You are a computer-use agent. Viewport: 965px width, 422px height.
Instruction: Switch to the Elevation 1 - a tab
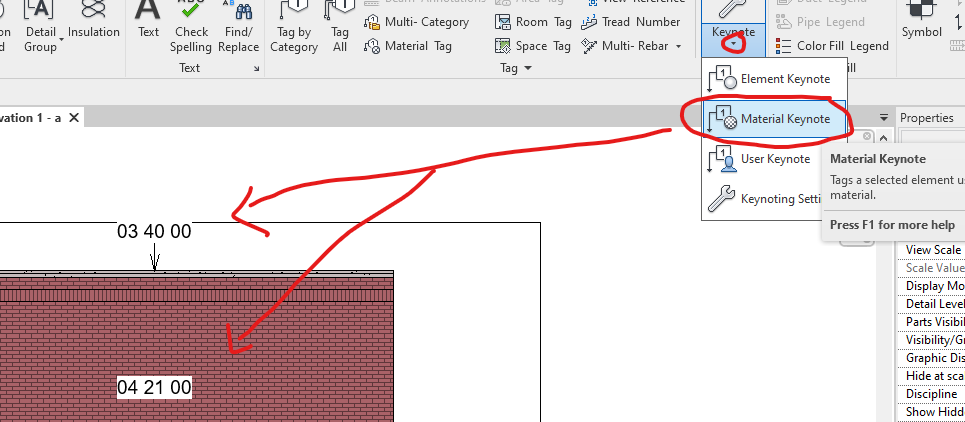click(x=31, y=118)
